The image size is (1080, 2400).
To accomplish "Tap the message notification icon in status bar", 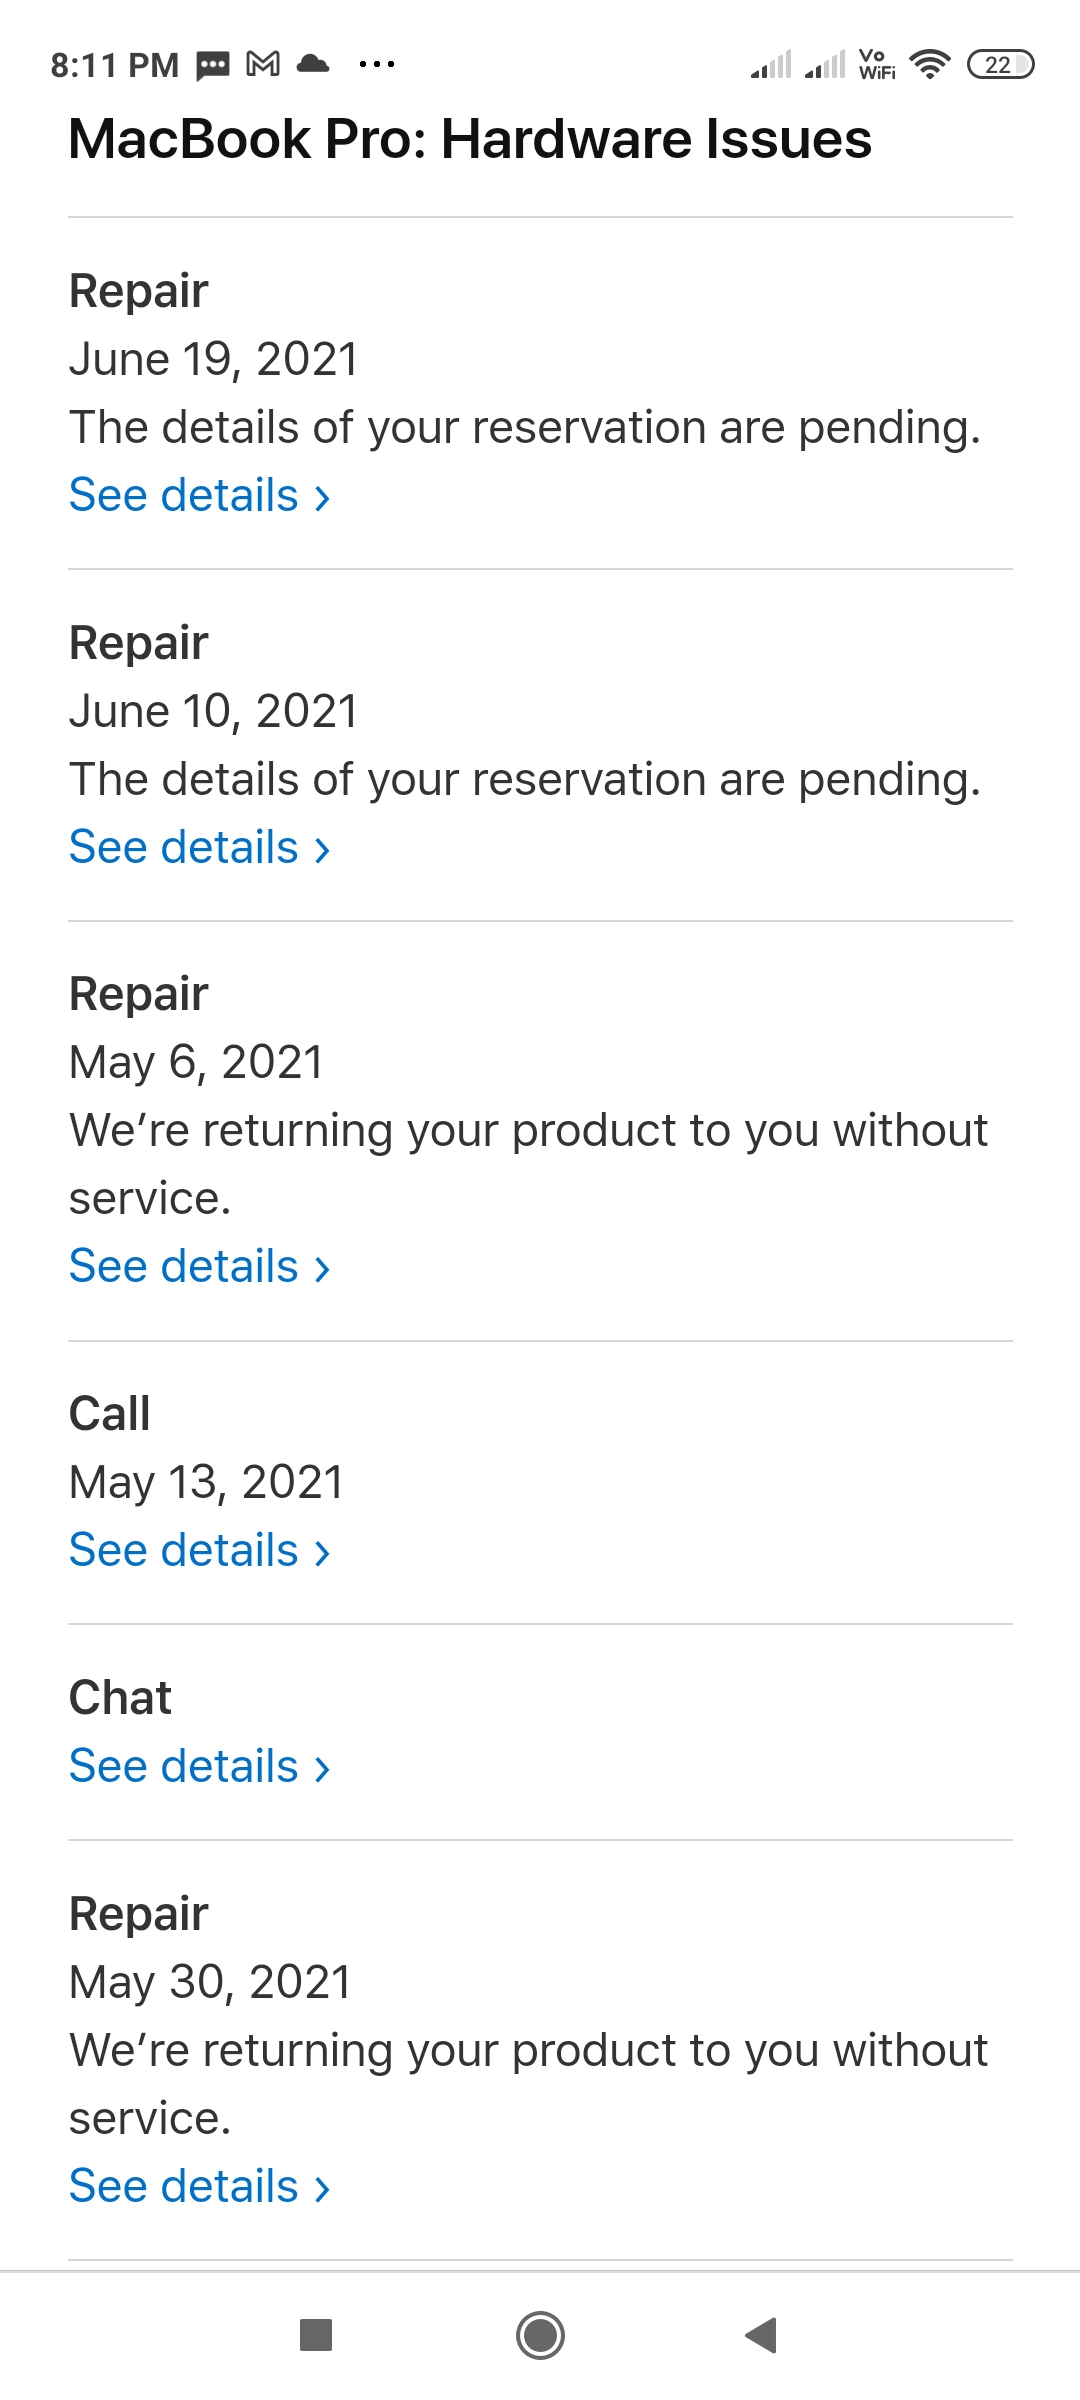I will tap(213, 66).
